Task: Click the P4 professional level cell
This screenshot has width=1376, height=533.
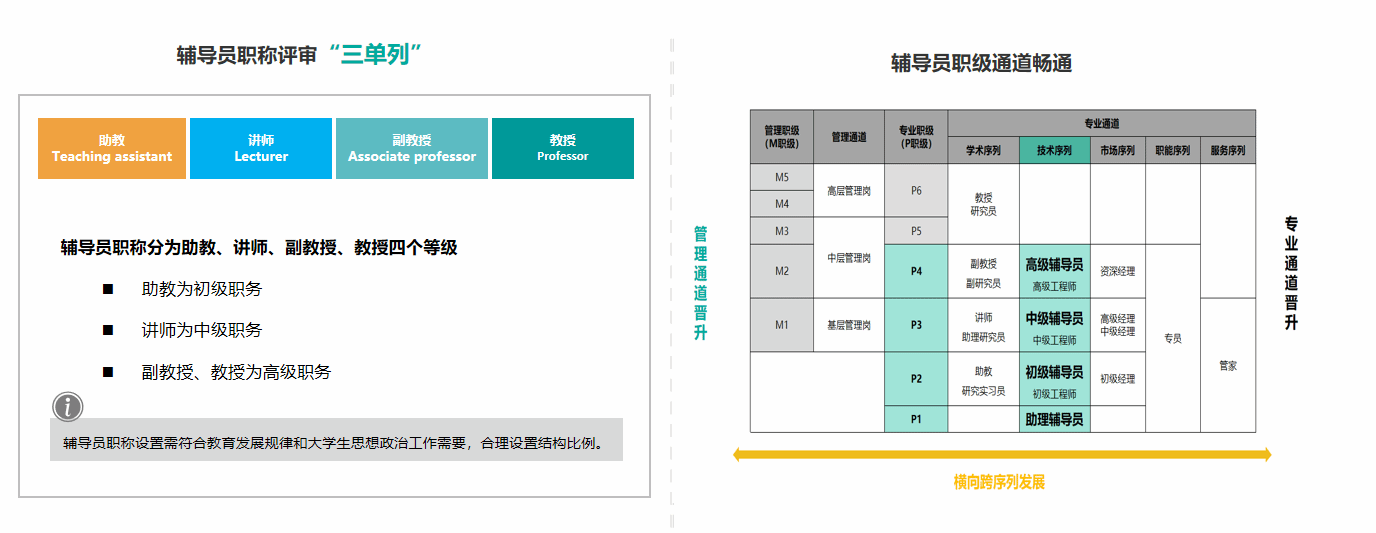Action: 916,271
